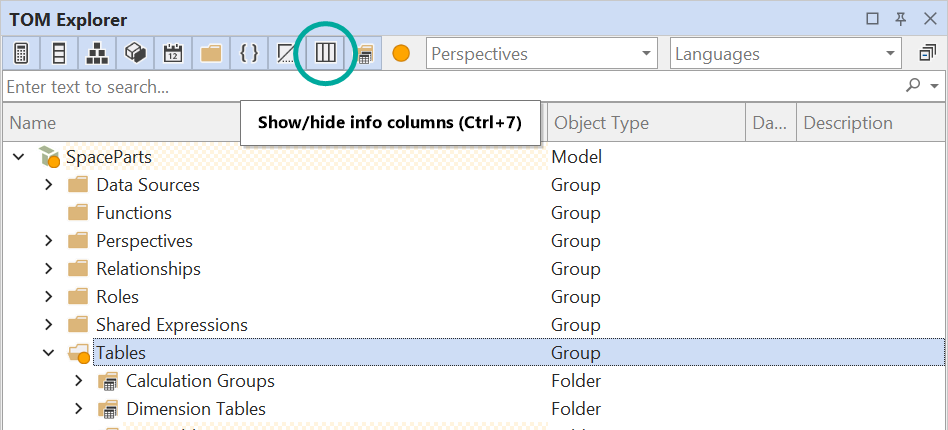The image size is (948, 430).
Task: Toggle the show measures calculator icon
Action: pos(21,54)
